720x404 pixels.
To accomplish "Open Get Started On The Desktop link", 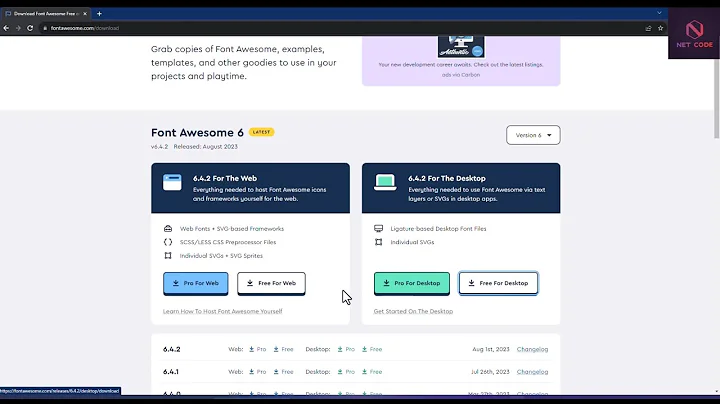I will pos(413,311).
